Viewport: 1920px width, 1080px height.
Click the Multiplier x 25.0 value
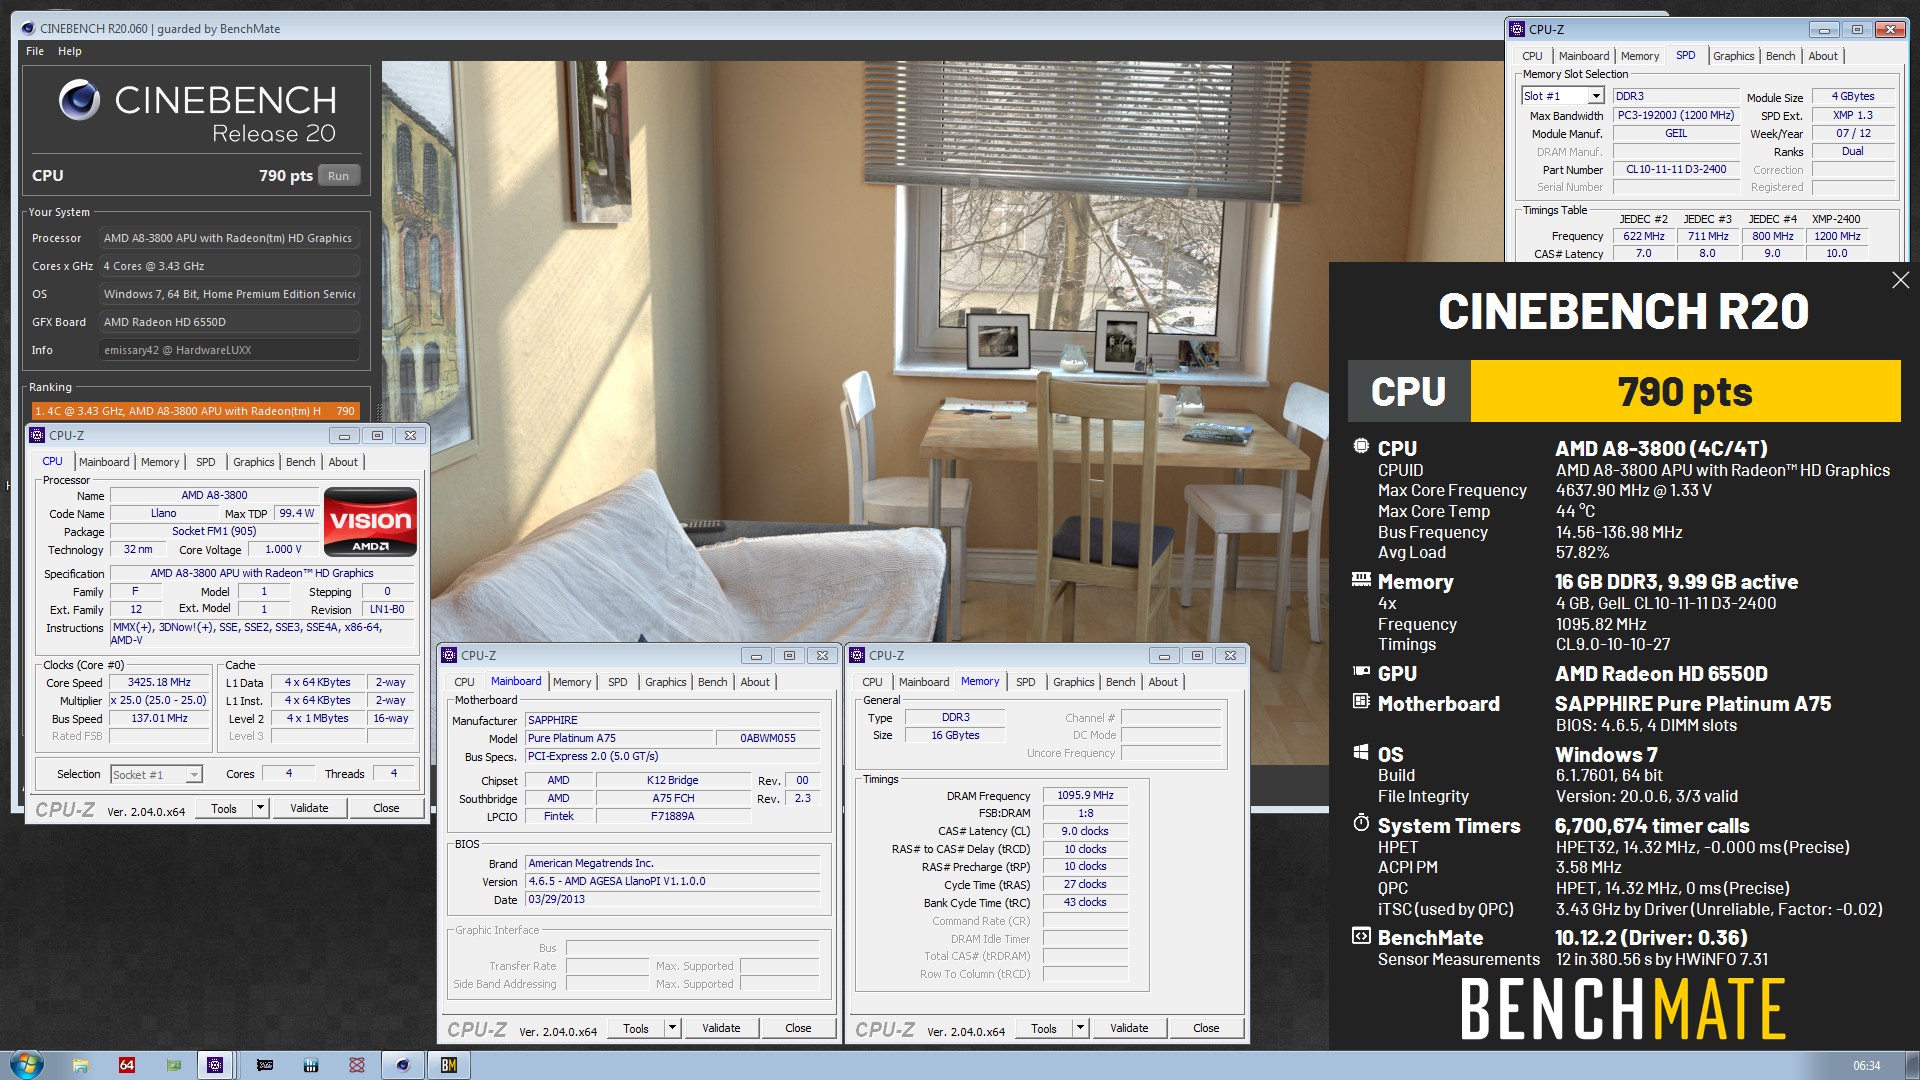pyautogui.click(x=159, y=700)
